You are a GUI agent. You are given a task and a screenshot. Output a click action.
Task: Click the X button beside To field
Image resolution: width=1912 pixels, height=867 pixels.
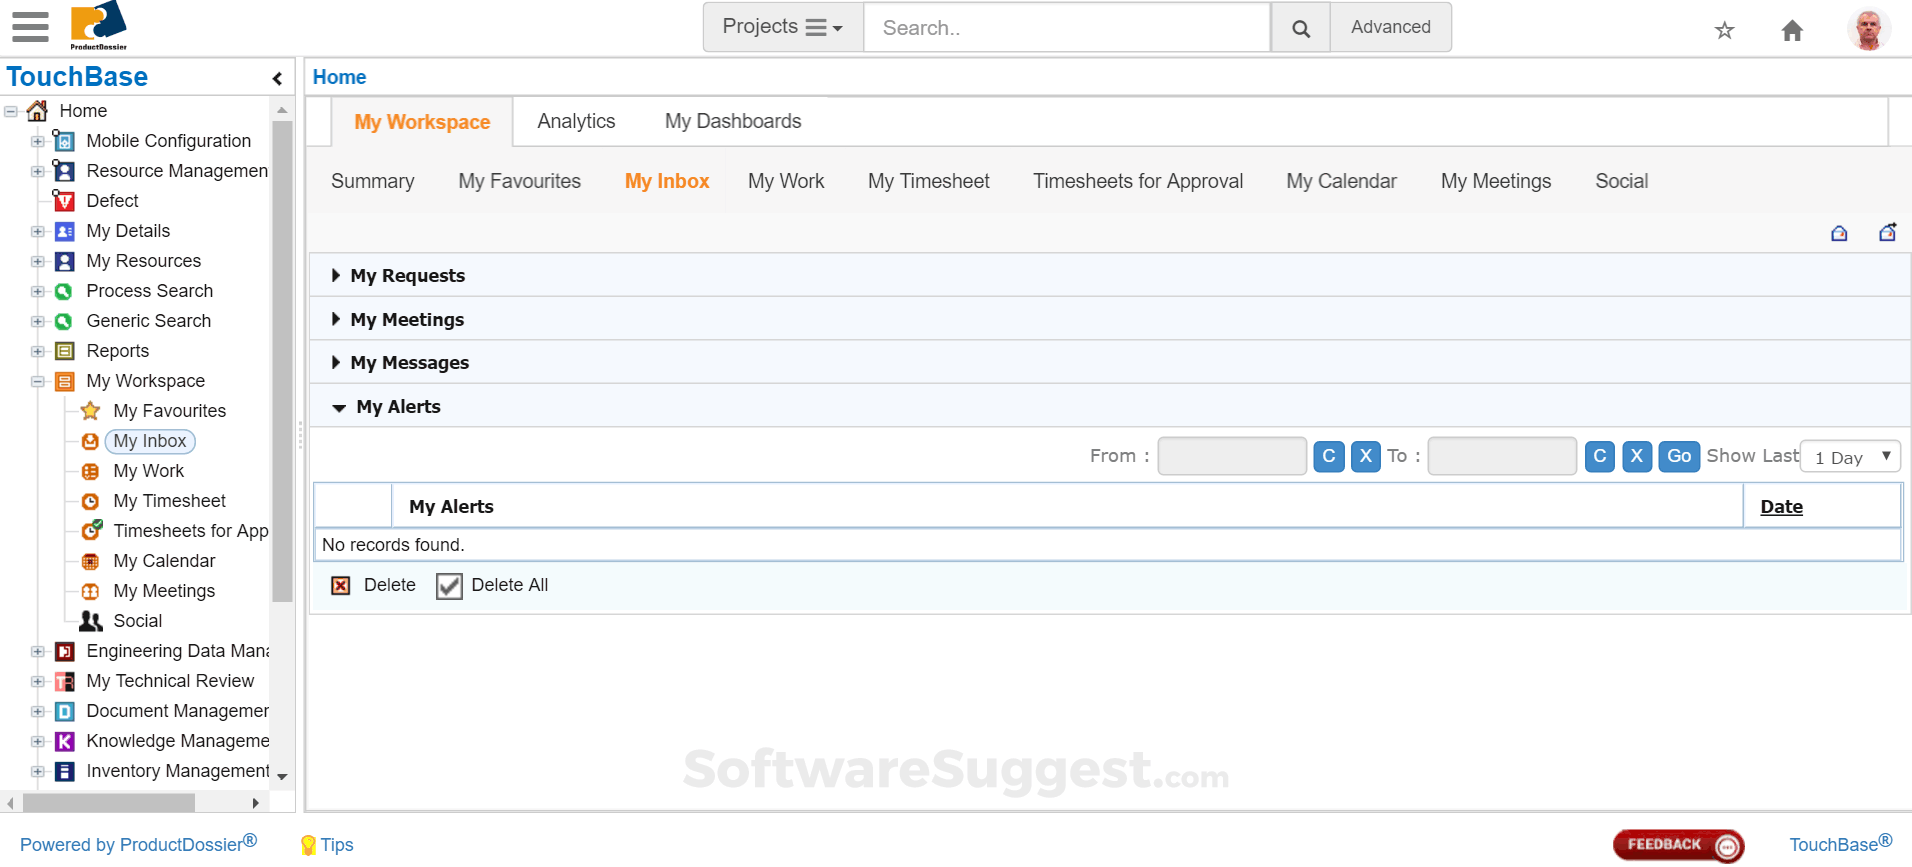pyautogui.click(x=1636, y=456)
